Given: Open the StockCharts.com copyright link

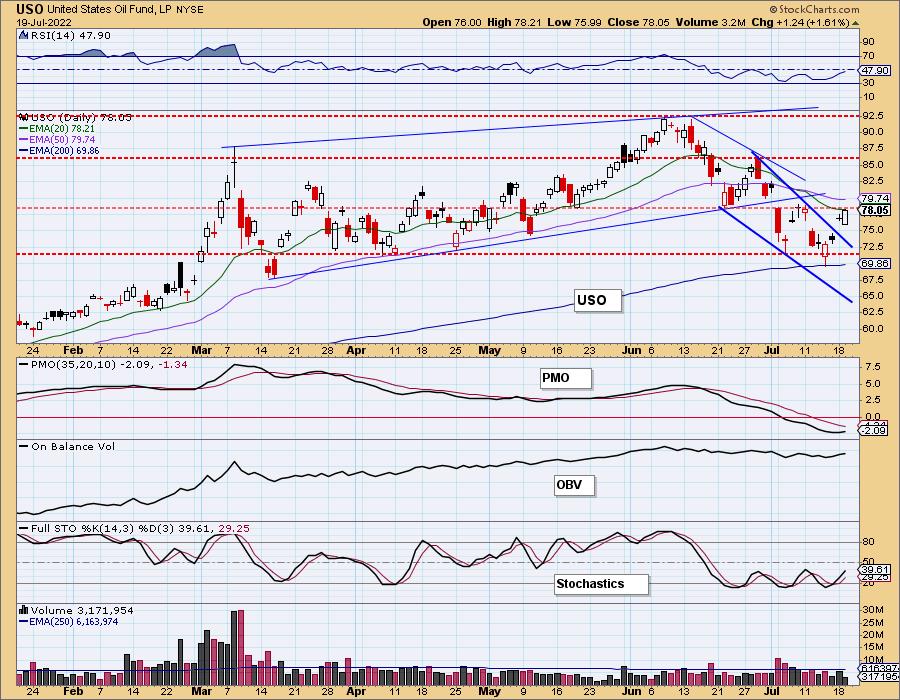Looking at the screenshot, I should [x=814, y=9].
